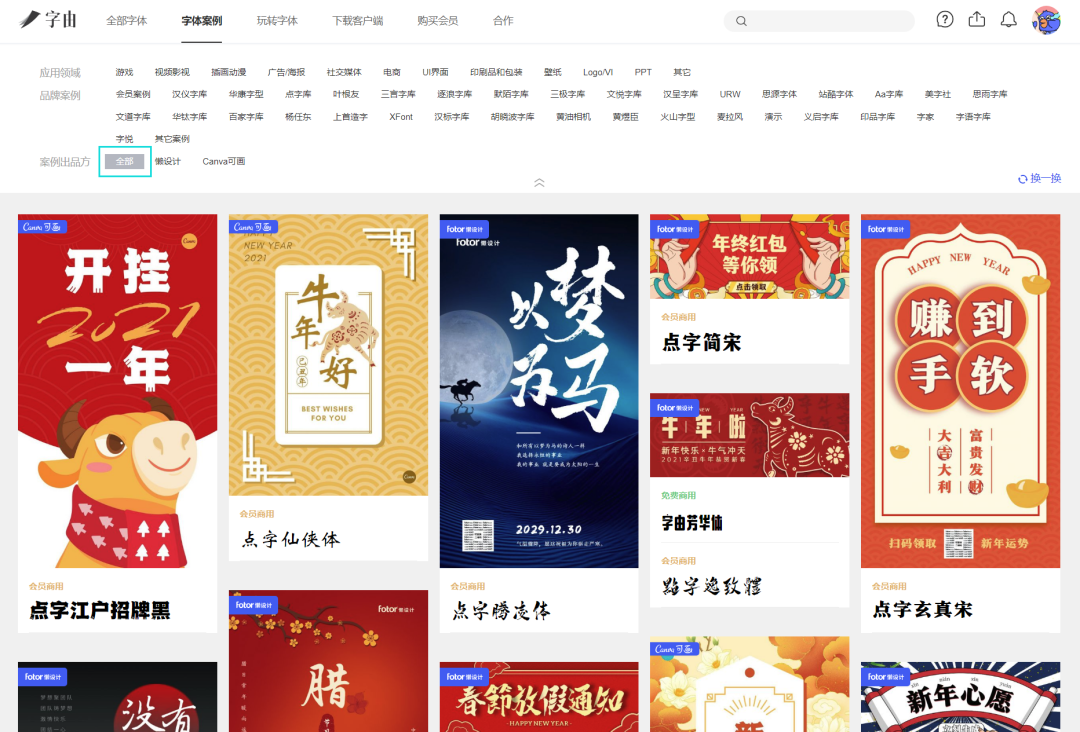This screenshot has height=732, width=1080.
Task: Open 下载客户端 in the navigation
Action: pyautogui.click(x=358, y=21)
